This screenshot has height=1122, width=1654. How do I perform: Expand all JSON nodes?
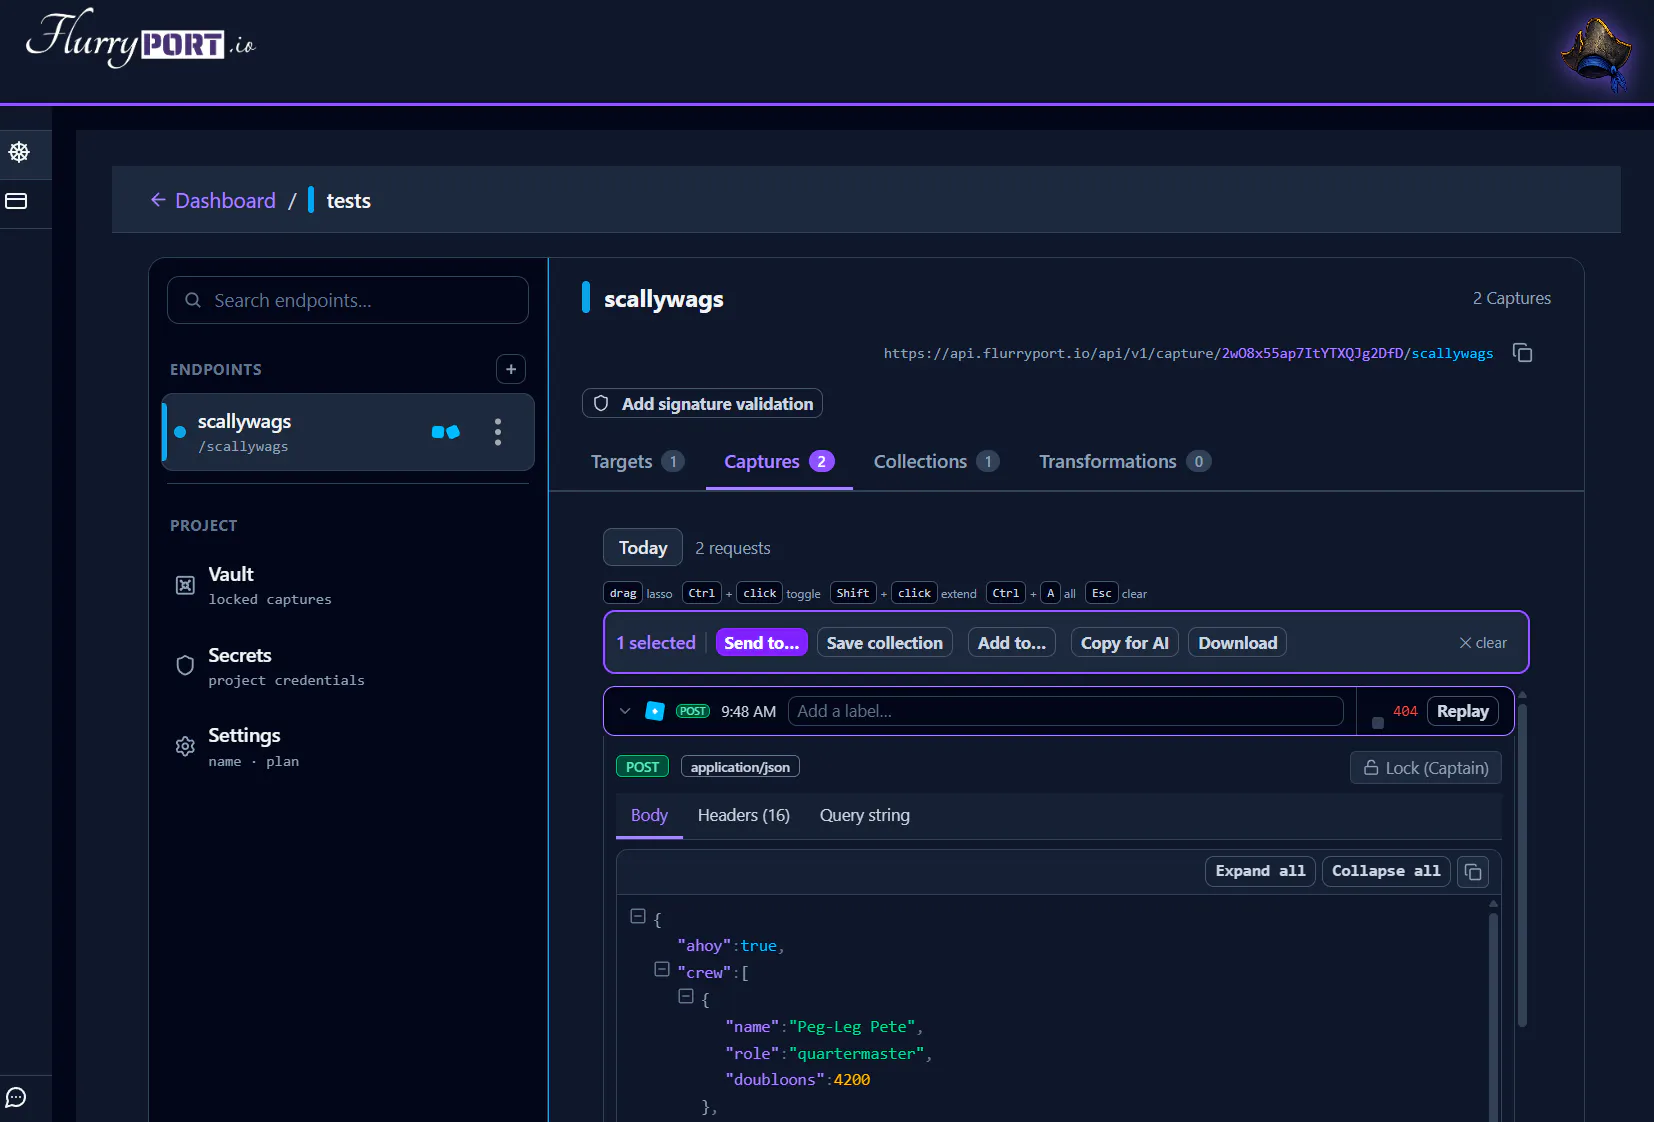(x=1260, y=871)
